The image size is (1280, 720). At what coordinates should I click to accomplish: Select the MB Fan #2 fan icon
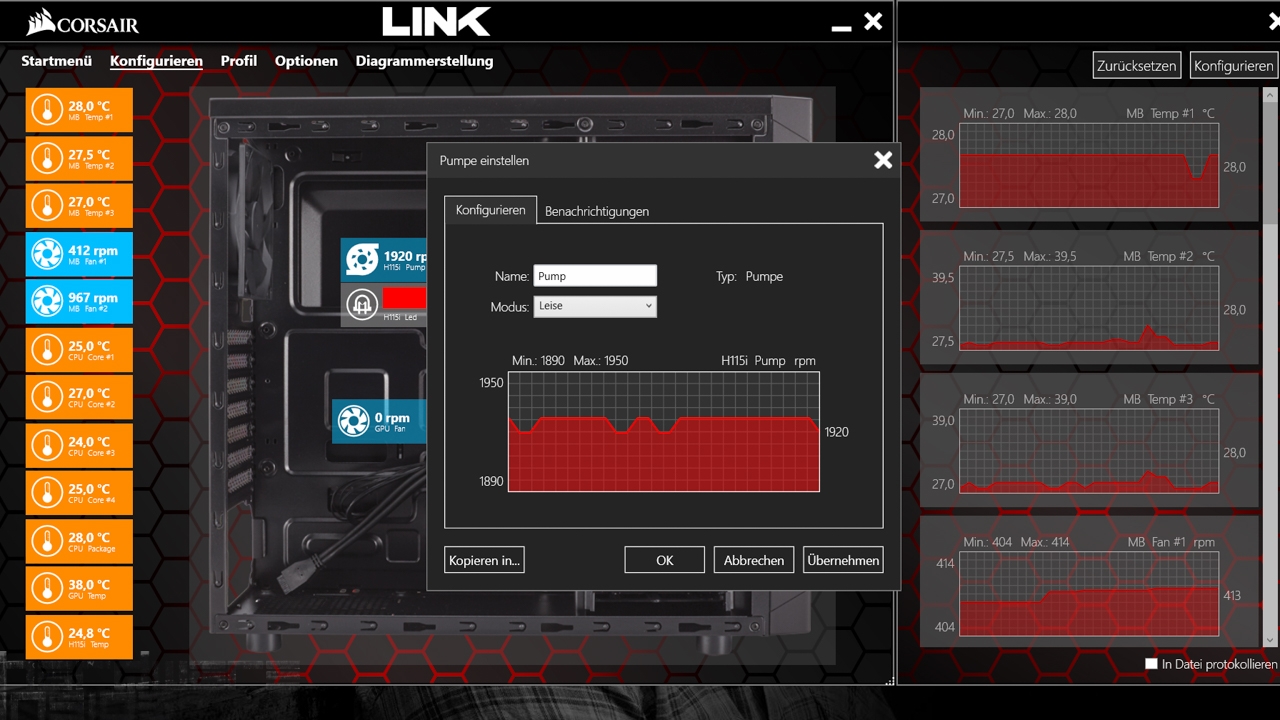47,302
